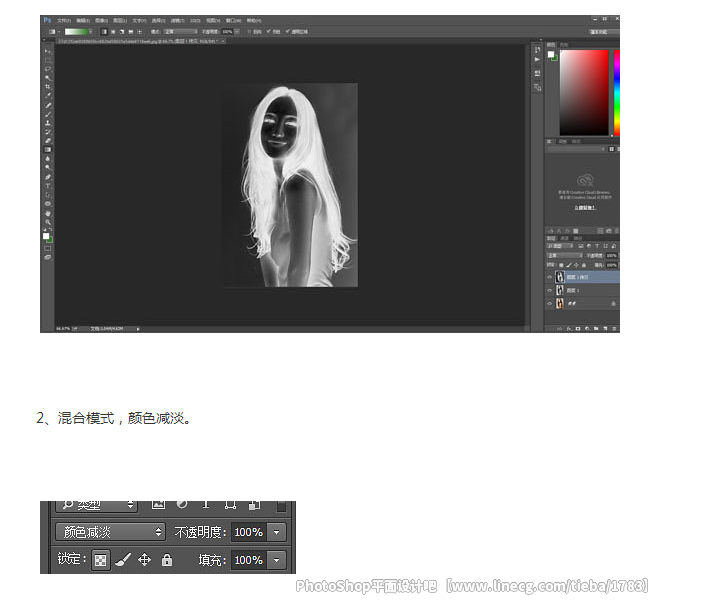Select the 图层 1 layer thumbnail

coord(559,291)
